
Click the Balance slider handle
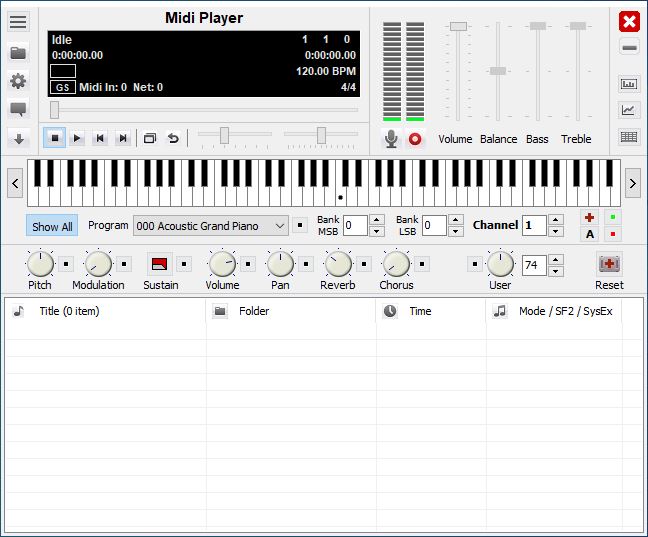click(498, 71)
